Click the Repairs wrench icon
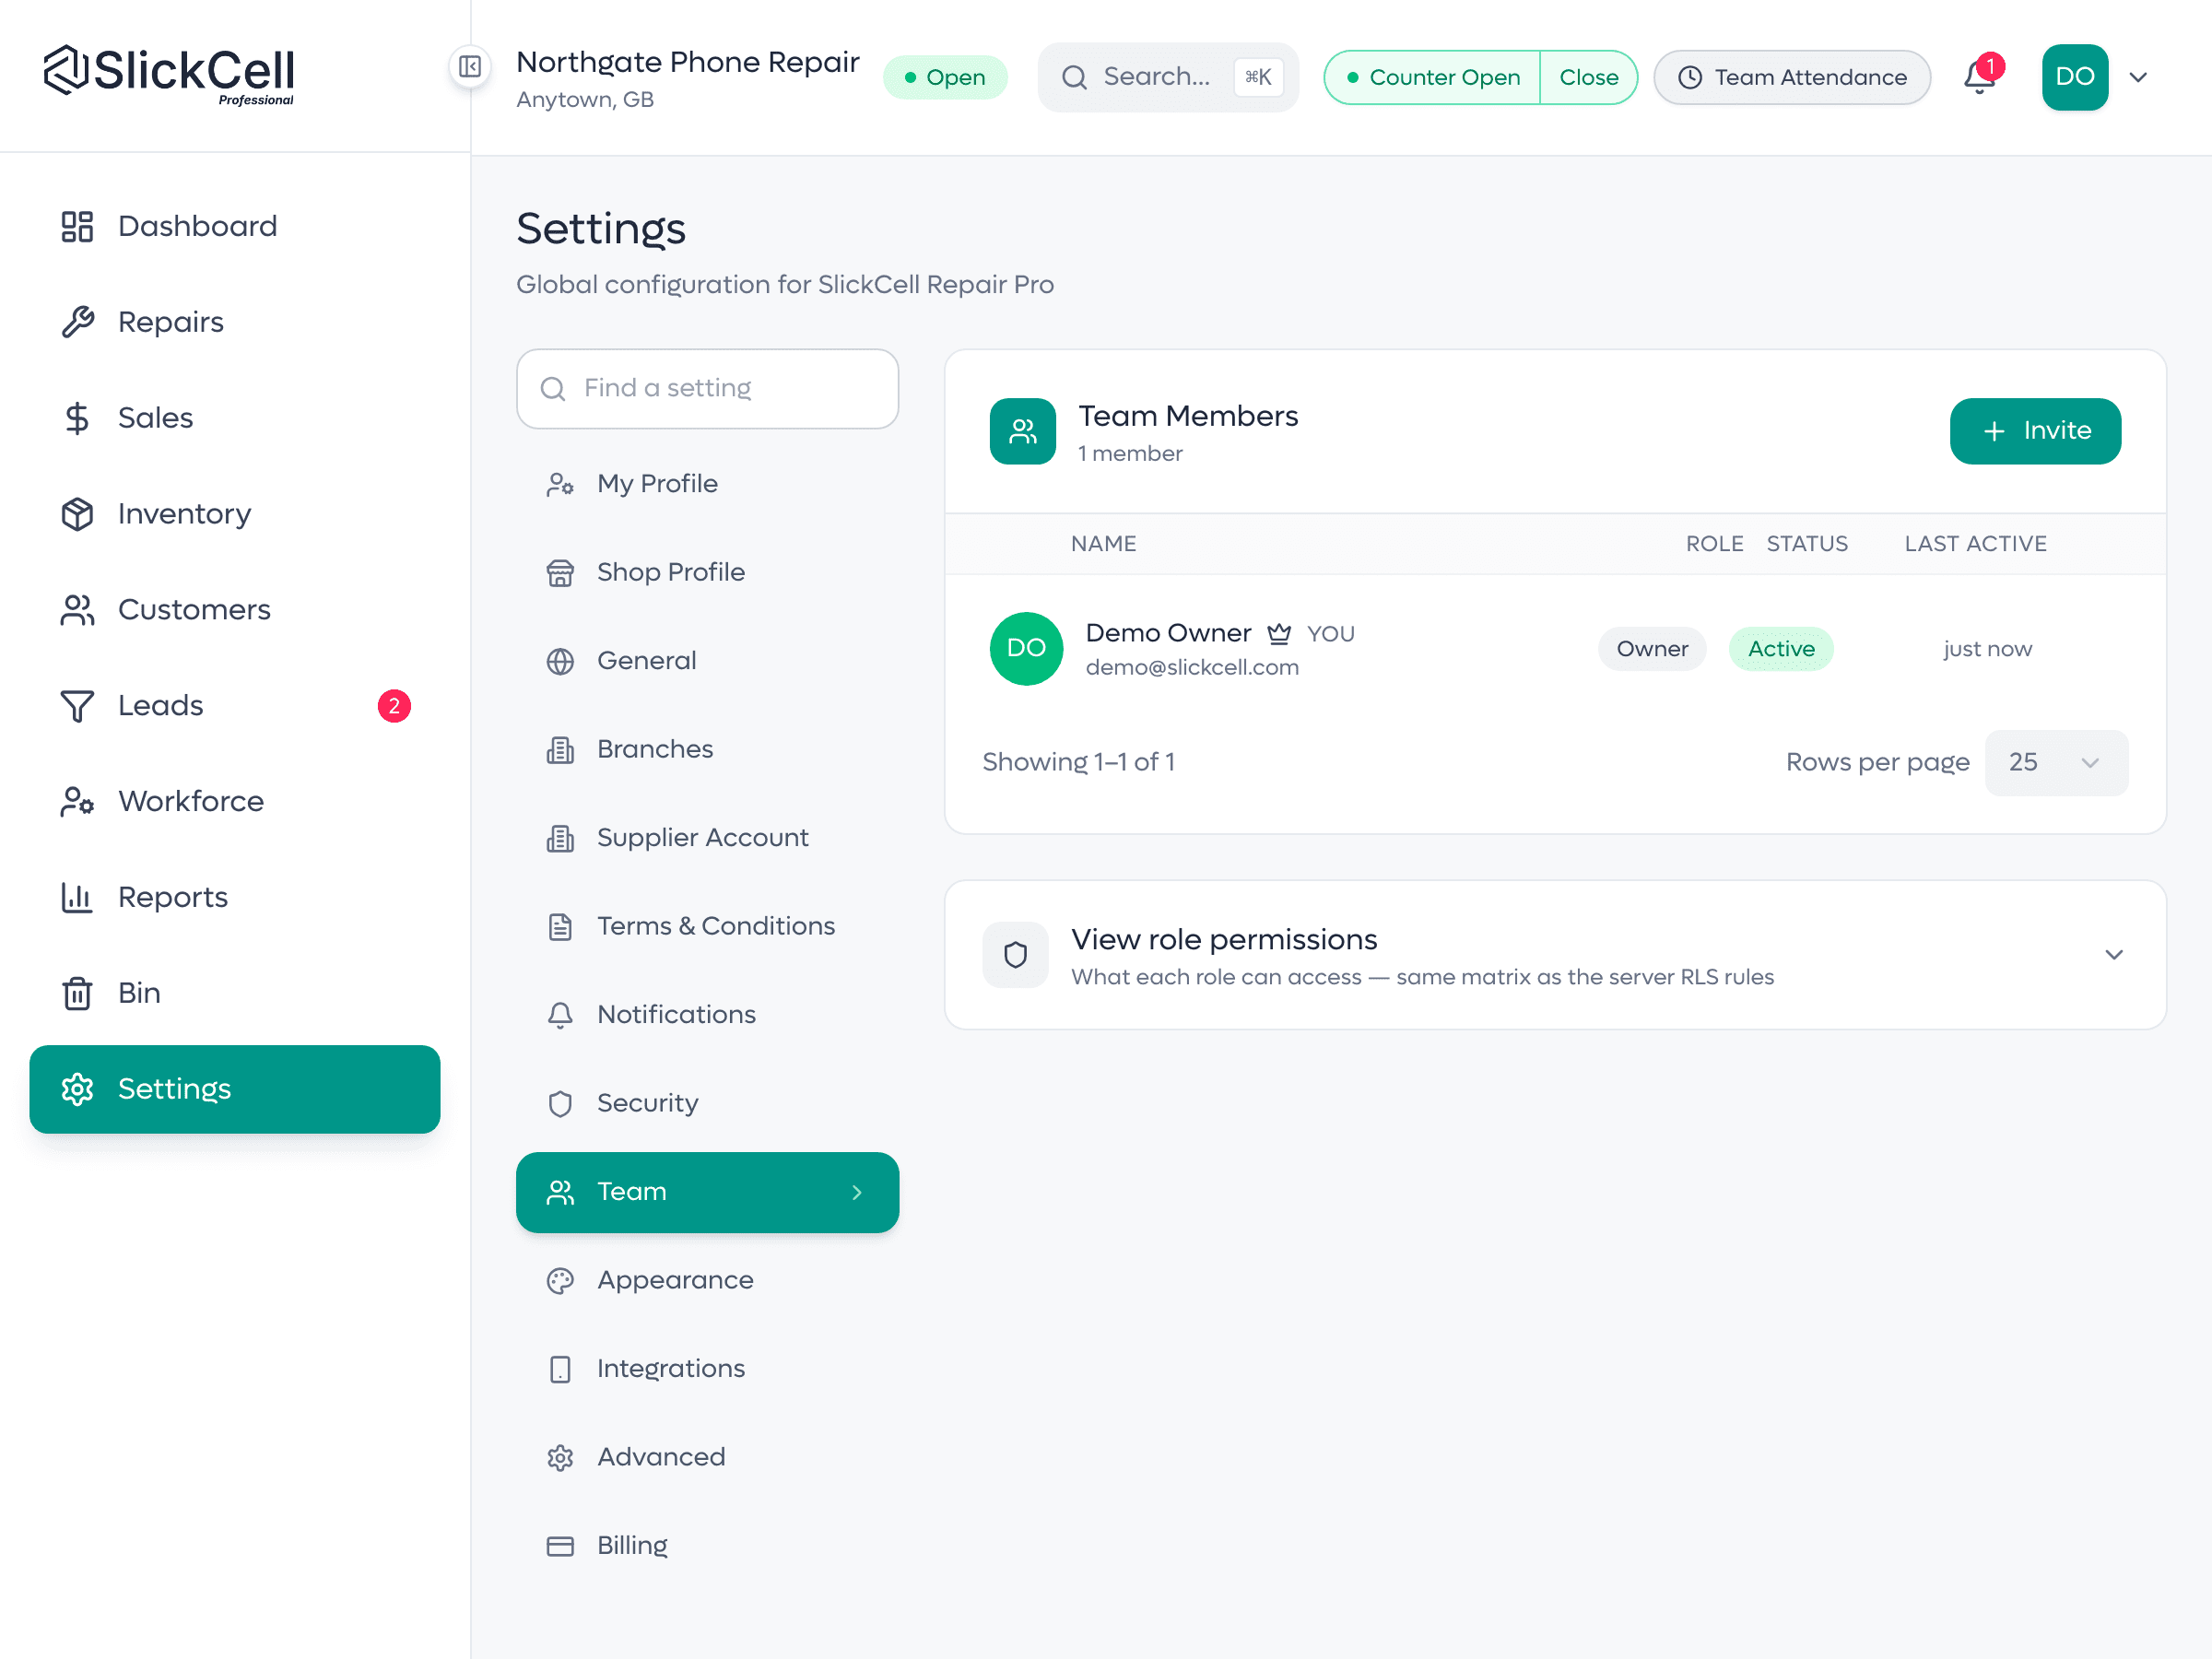Image resolution: width=2212 pixels, height=1659 pixels. click(77, 322)
